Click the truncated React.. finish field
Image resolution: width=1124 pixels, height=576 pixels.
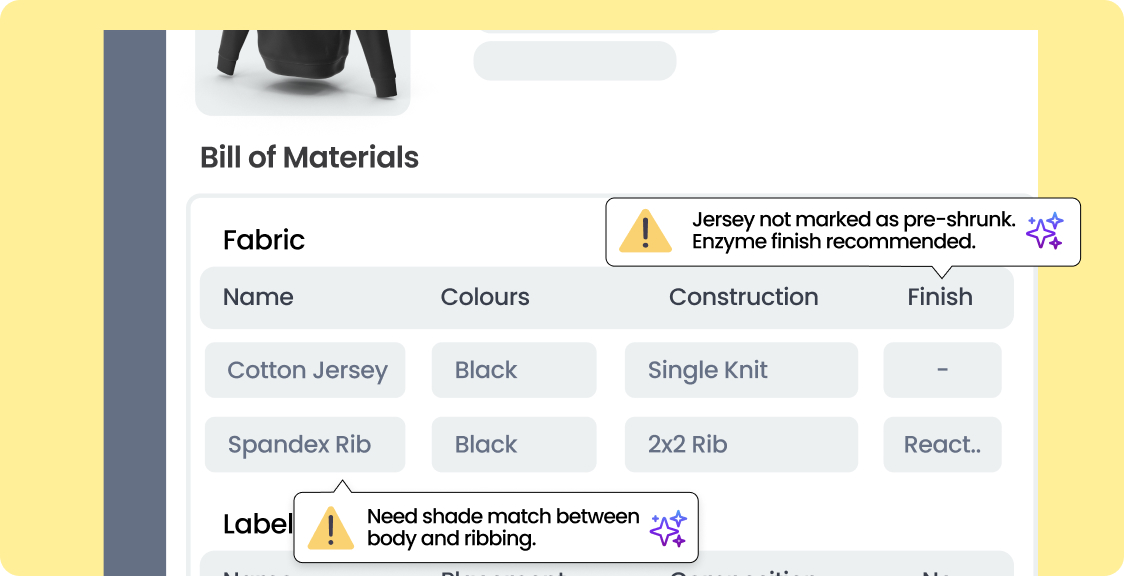click(x=942, y=445)
